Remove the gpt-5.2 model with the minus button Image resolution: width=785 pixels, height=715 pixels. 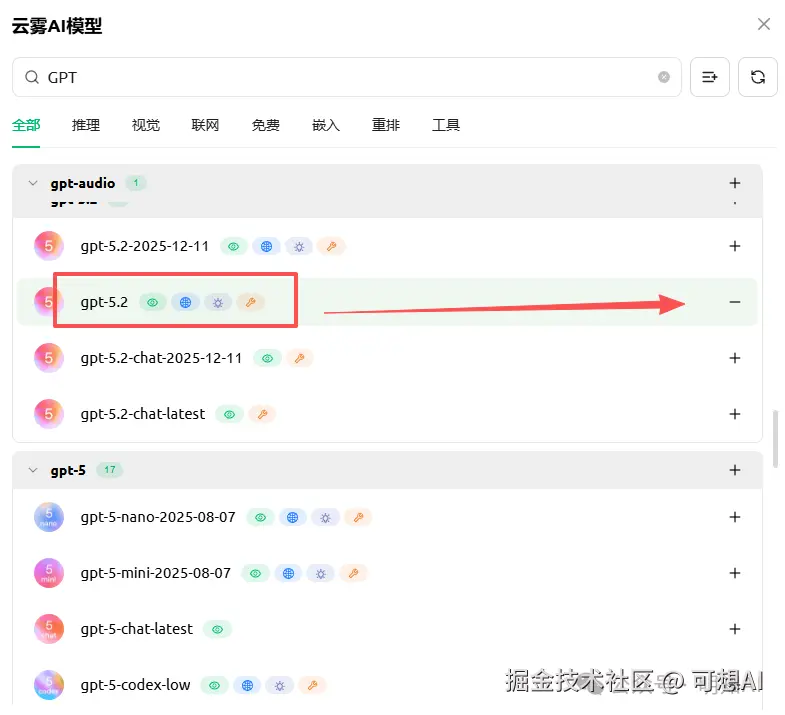pos(734,302)
